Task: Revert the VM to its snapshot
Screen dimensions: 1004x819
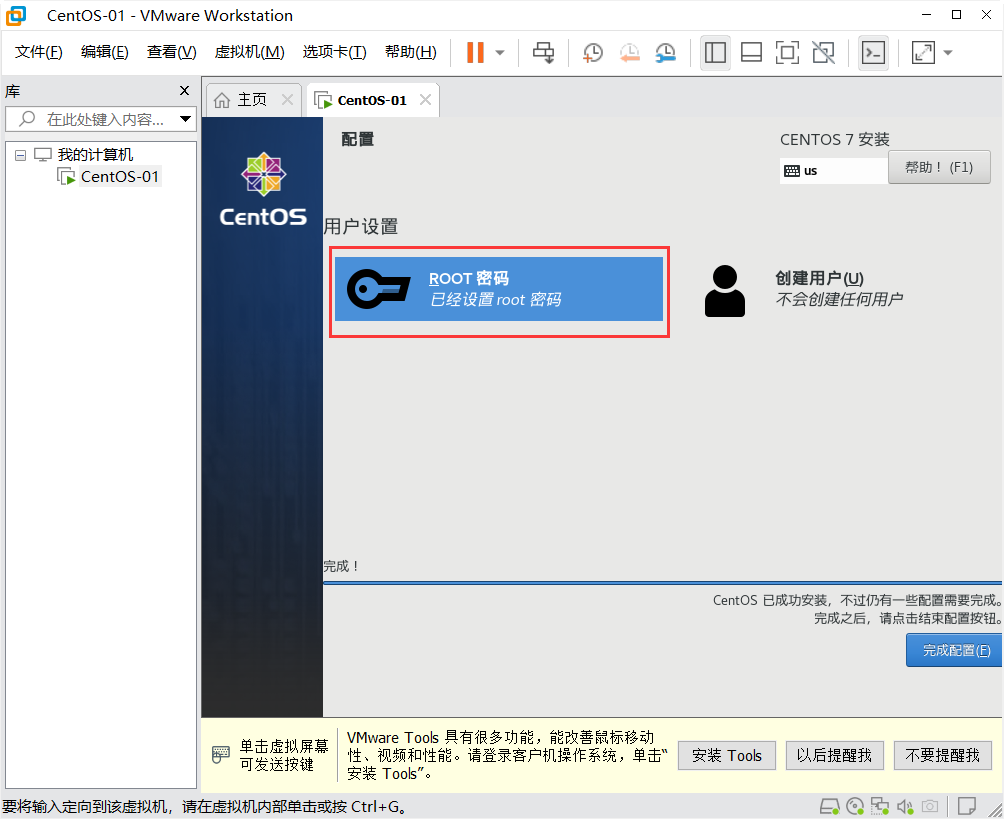Action: [628, 52]
